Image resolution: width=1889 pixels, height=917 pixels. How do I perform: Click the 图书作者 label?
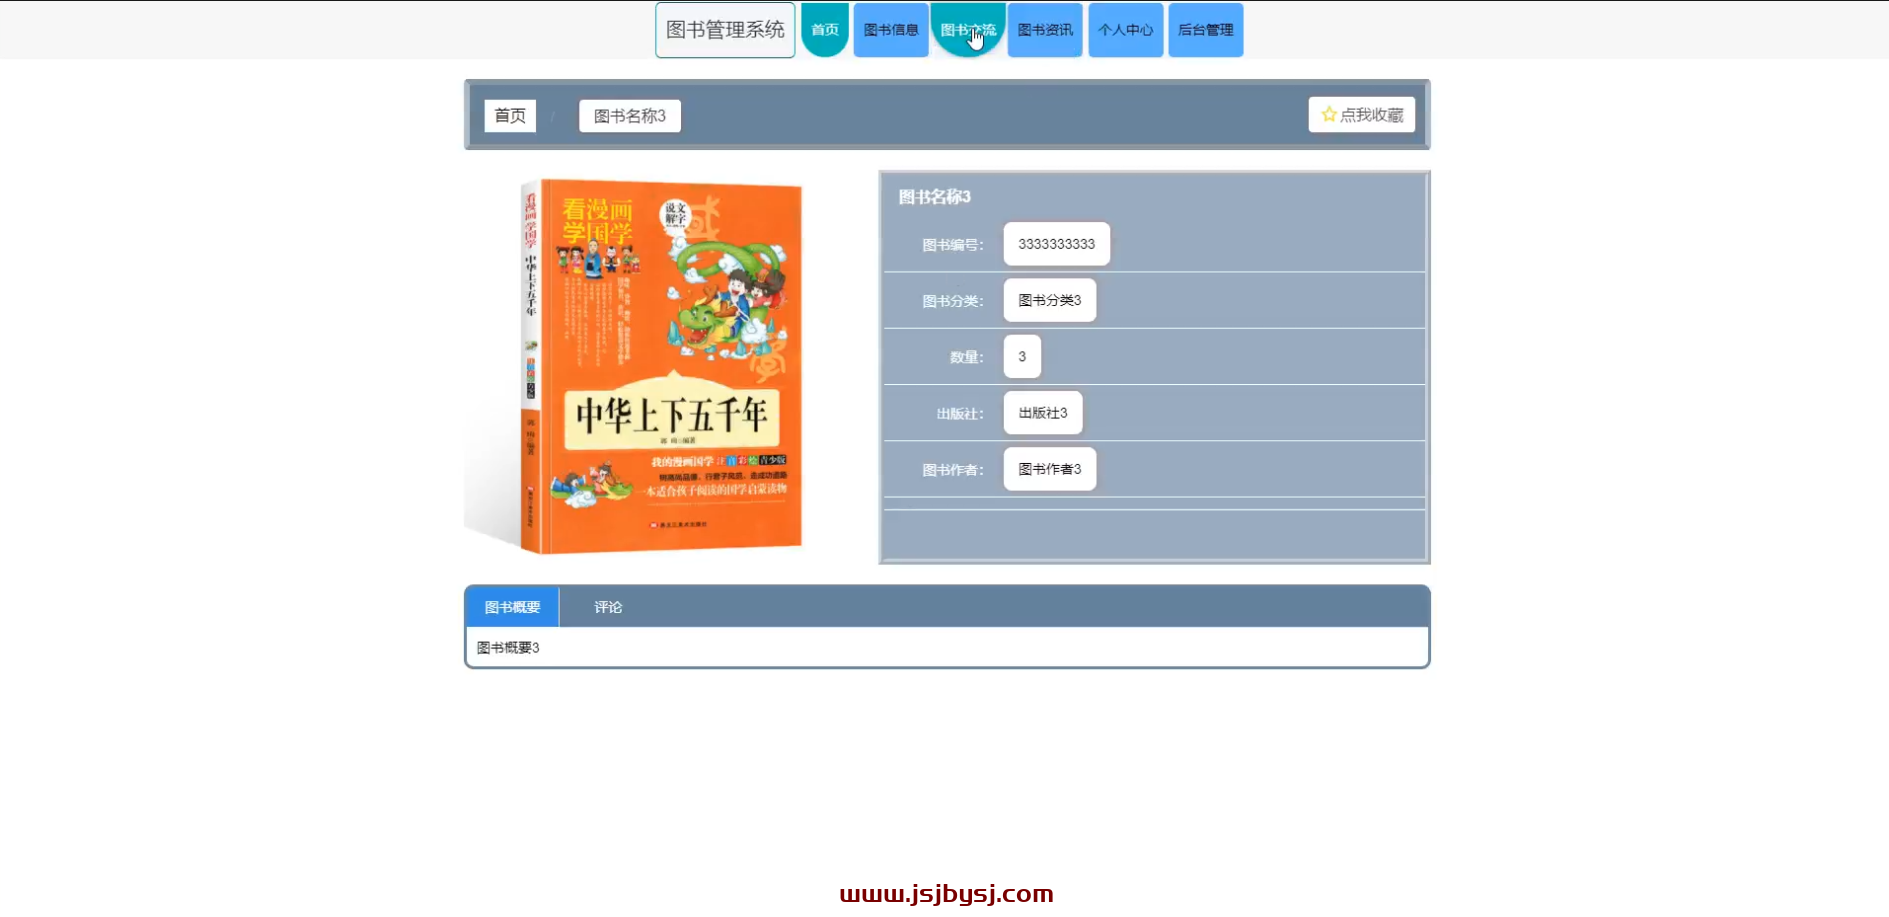953,470
